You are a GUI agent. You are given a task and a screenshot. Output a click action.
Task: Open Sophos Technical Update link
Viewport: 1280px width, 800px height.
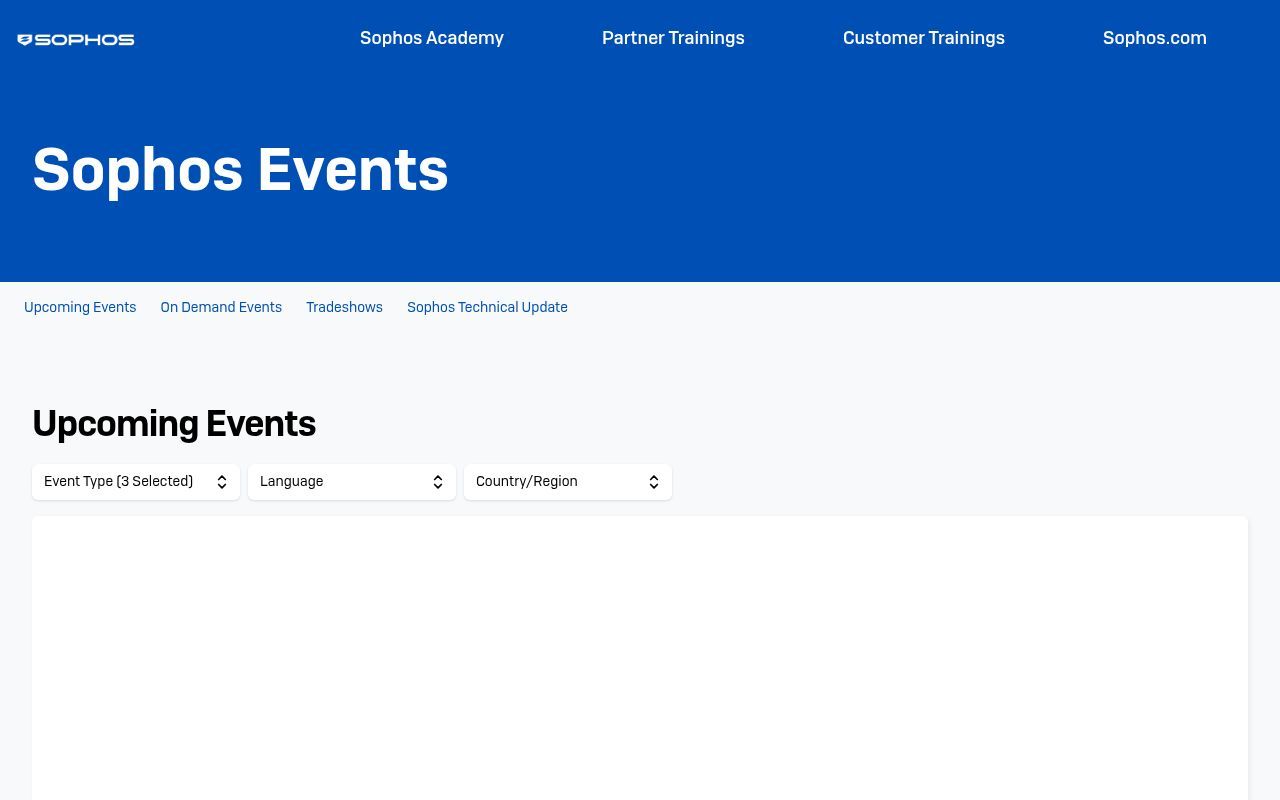[x=487, y=307]
